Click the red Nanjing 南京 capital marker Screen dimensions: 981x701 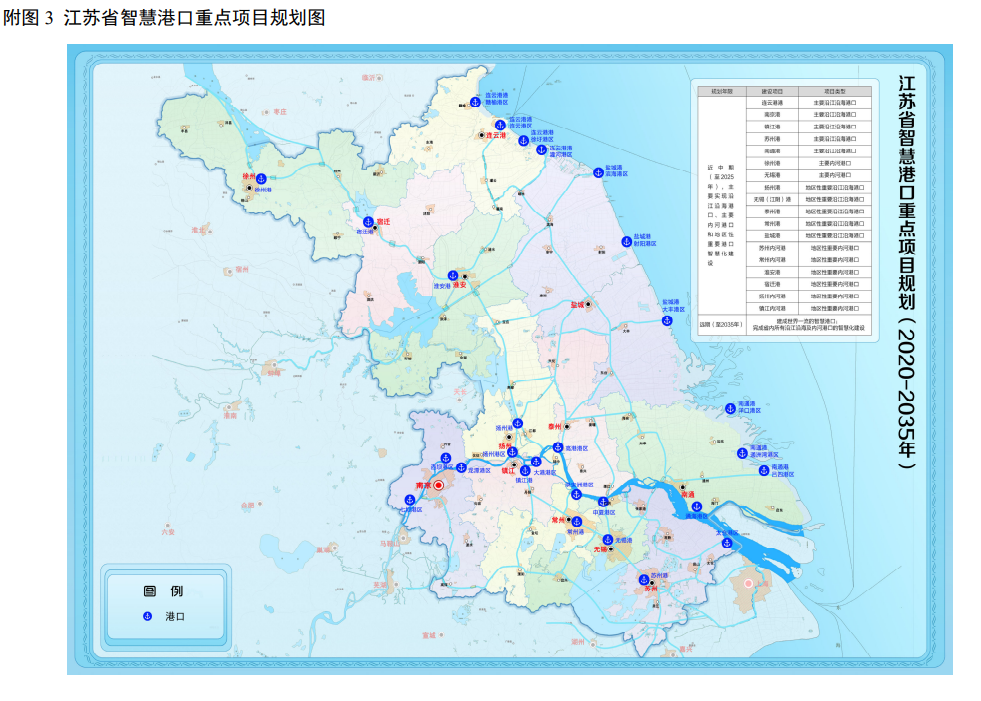[438, 485]
